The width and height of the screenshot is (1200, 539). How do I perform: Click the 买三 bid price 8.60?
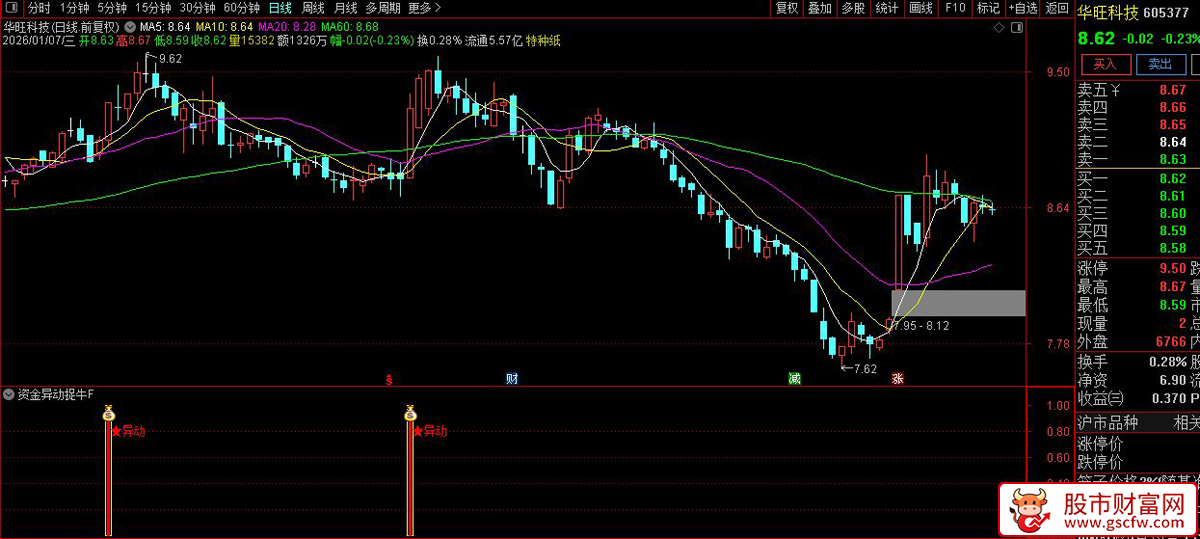1173,213
